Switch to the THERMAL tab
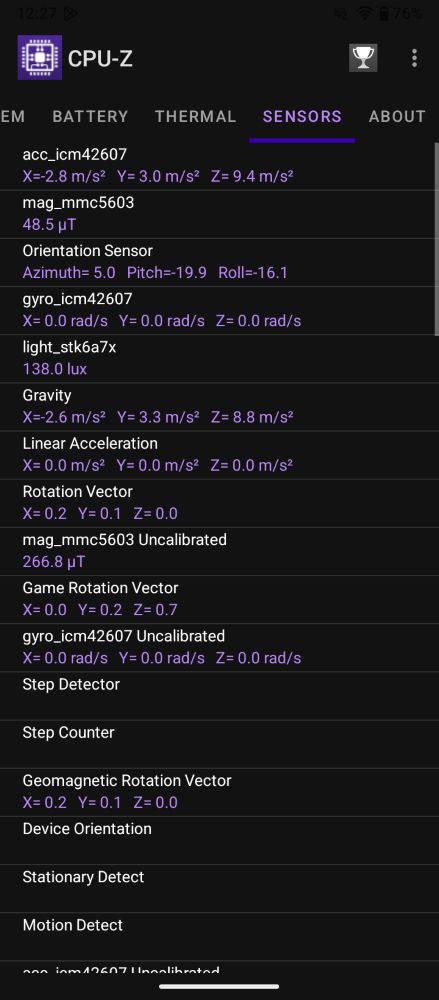 point(195,117)
